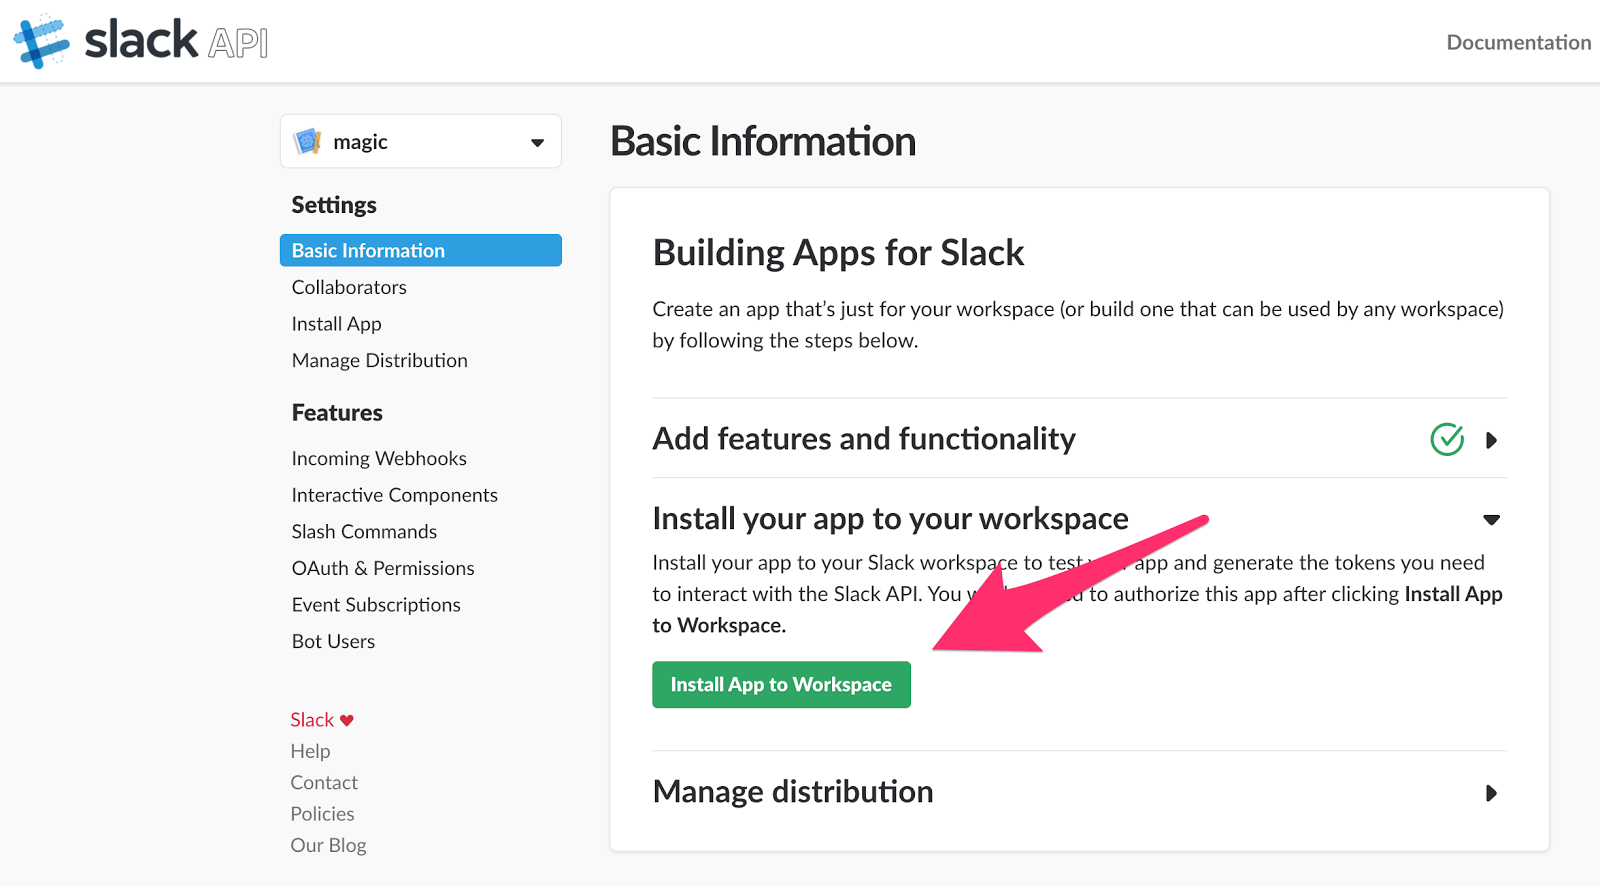Open Slash Commands feature

[364, 531]
